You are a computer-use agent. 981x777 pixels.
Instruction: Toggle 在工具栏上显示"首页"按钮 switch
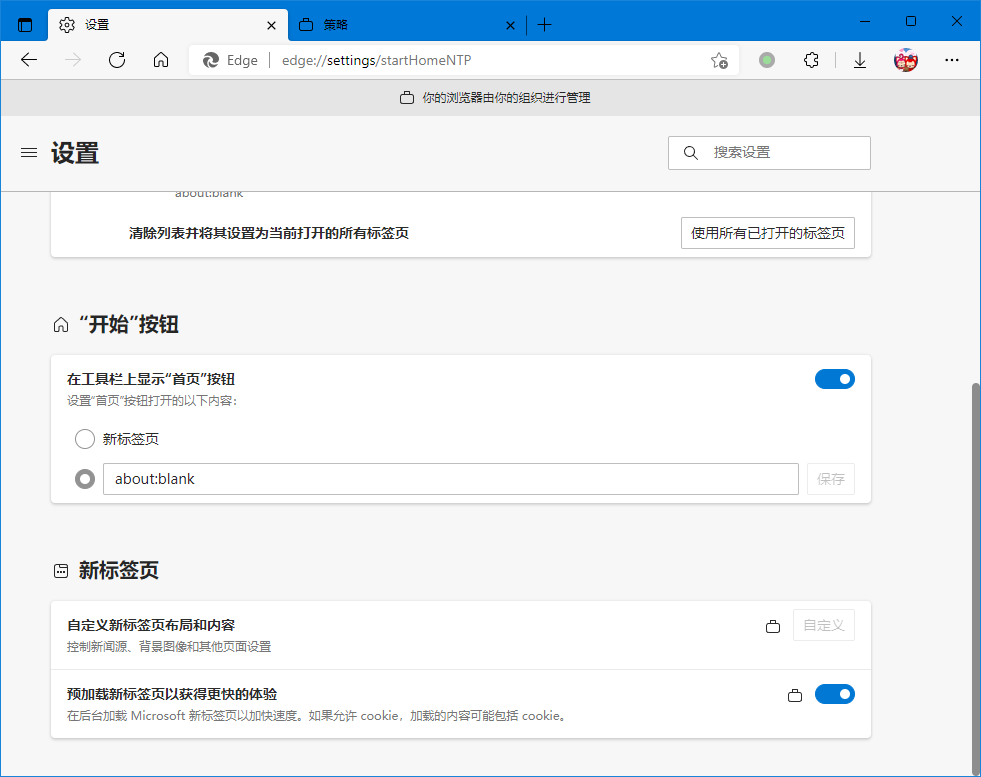(835, 379)
